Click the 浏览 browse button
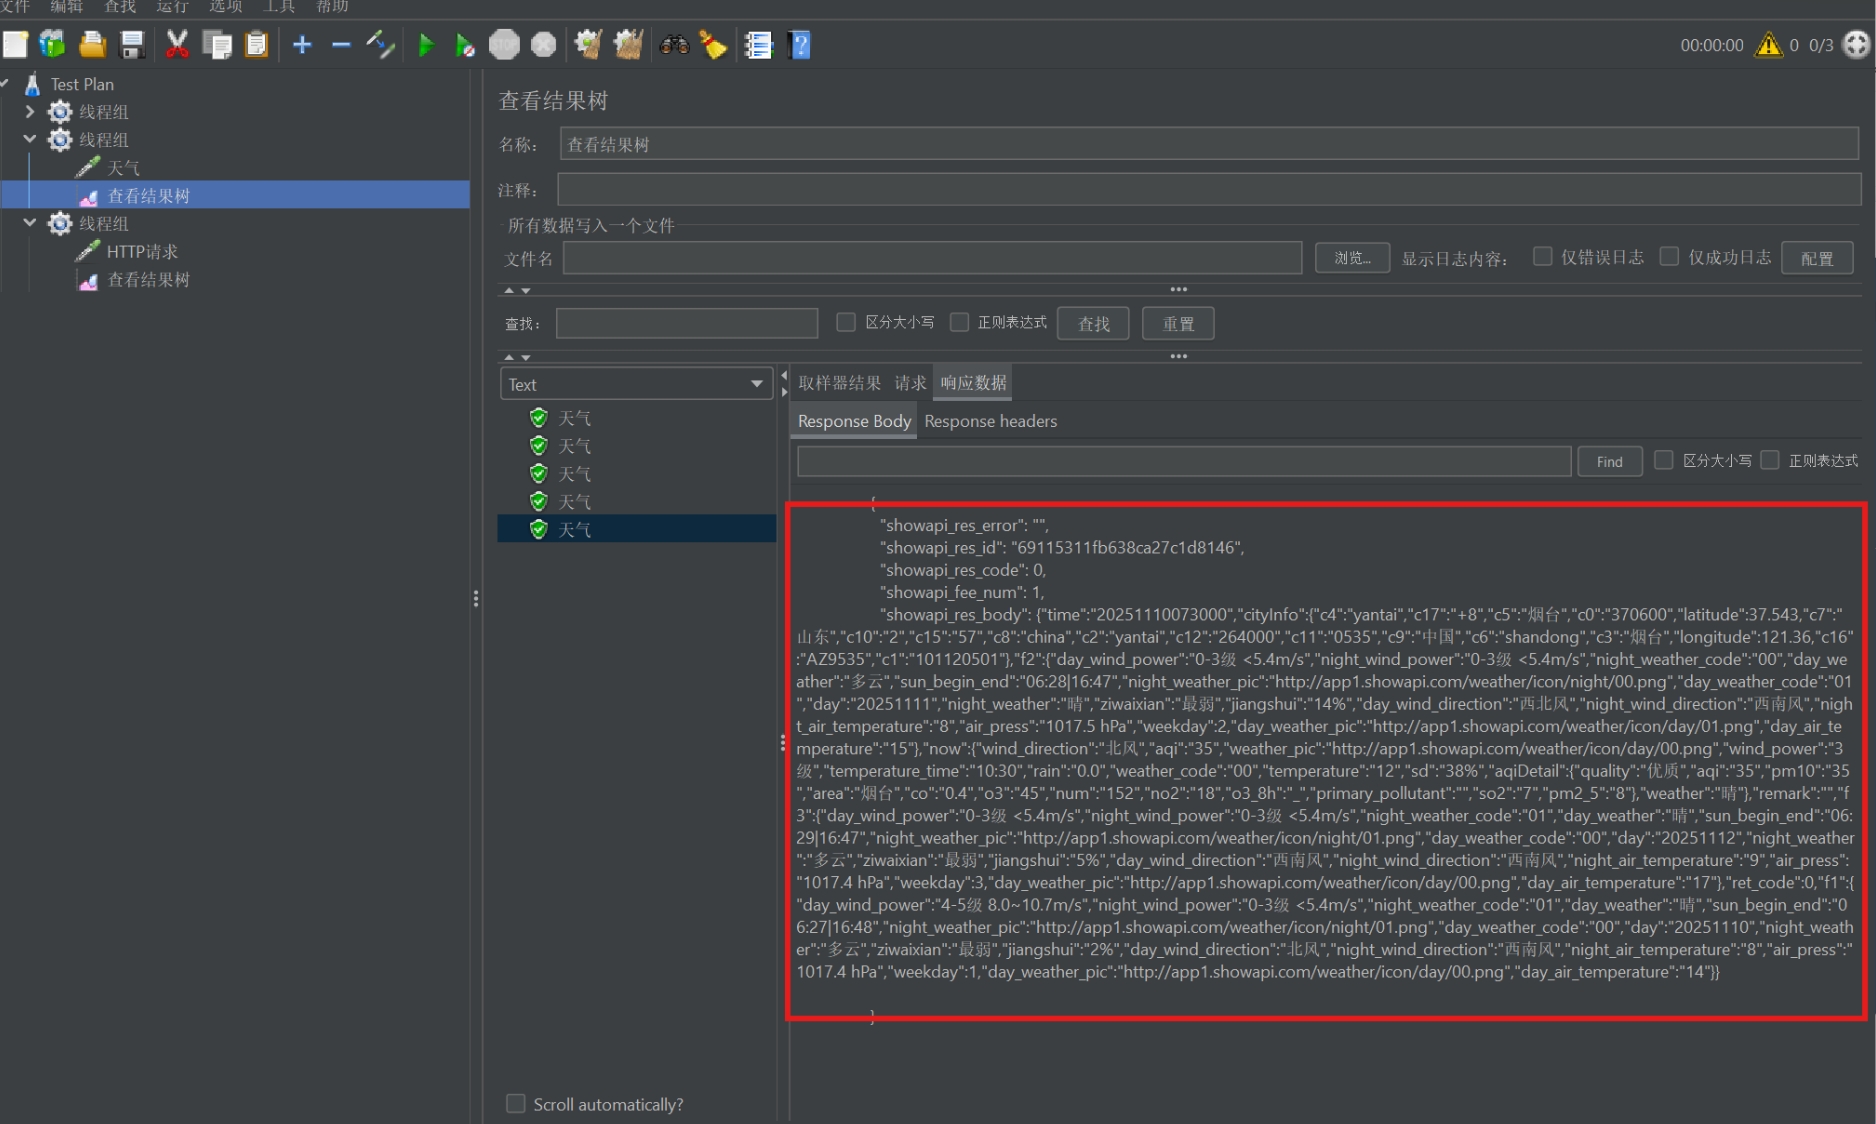The image size is (1876, 1124). tap(1352, 258)
